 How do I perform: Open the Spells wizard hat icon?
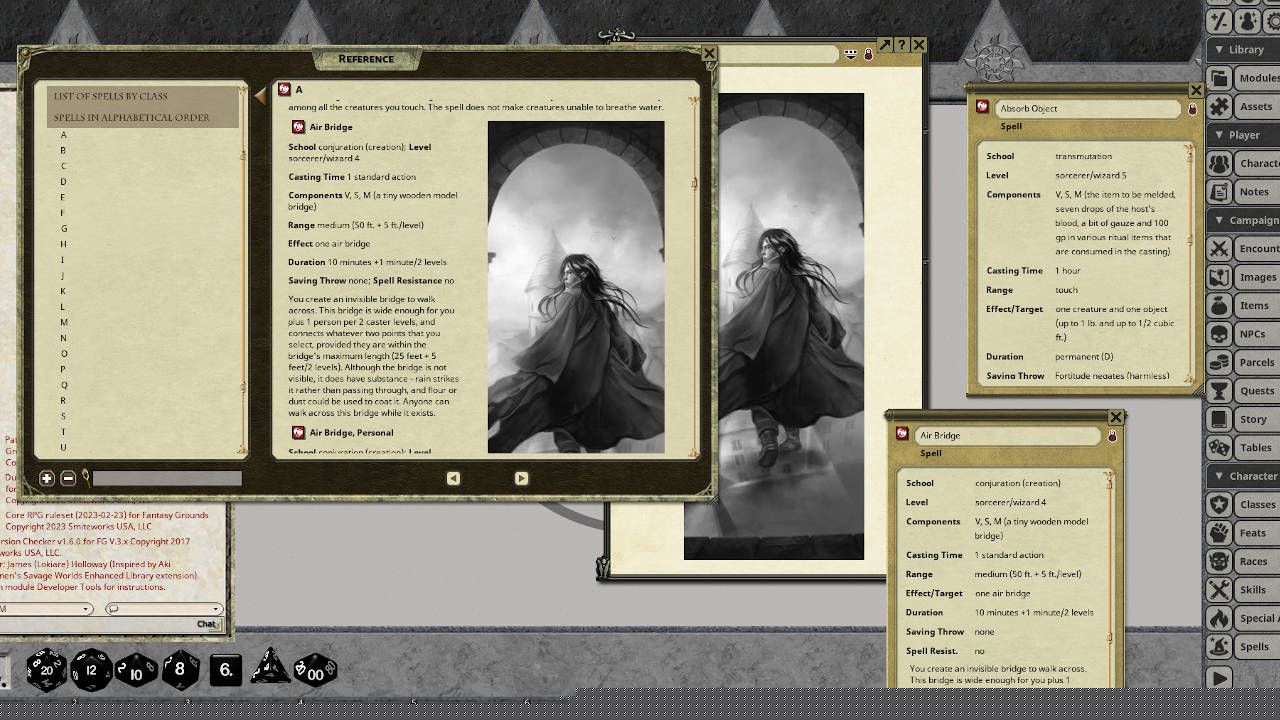tap(1219, 646)
